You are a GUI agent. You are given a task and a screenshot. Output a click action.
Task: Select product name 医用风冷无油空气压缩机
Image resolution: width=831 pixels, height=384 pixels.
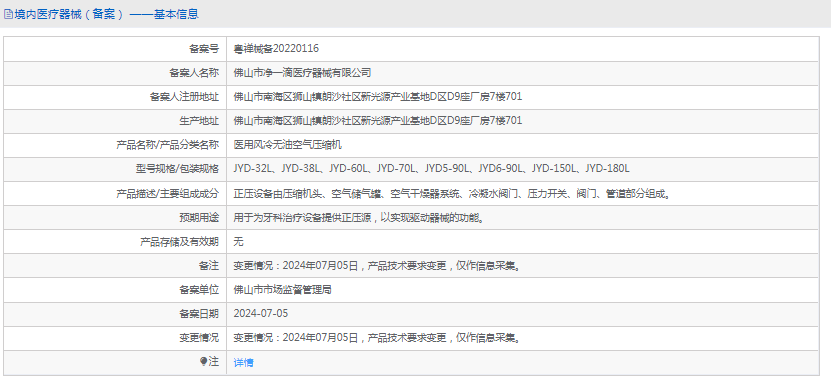(287, 145)
